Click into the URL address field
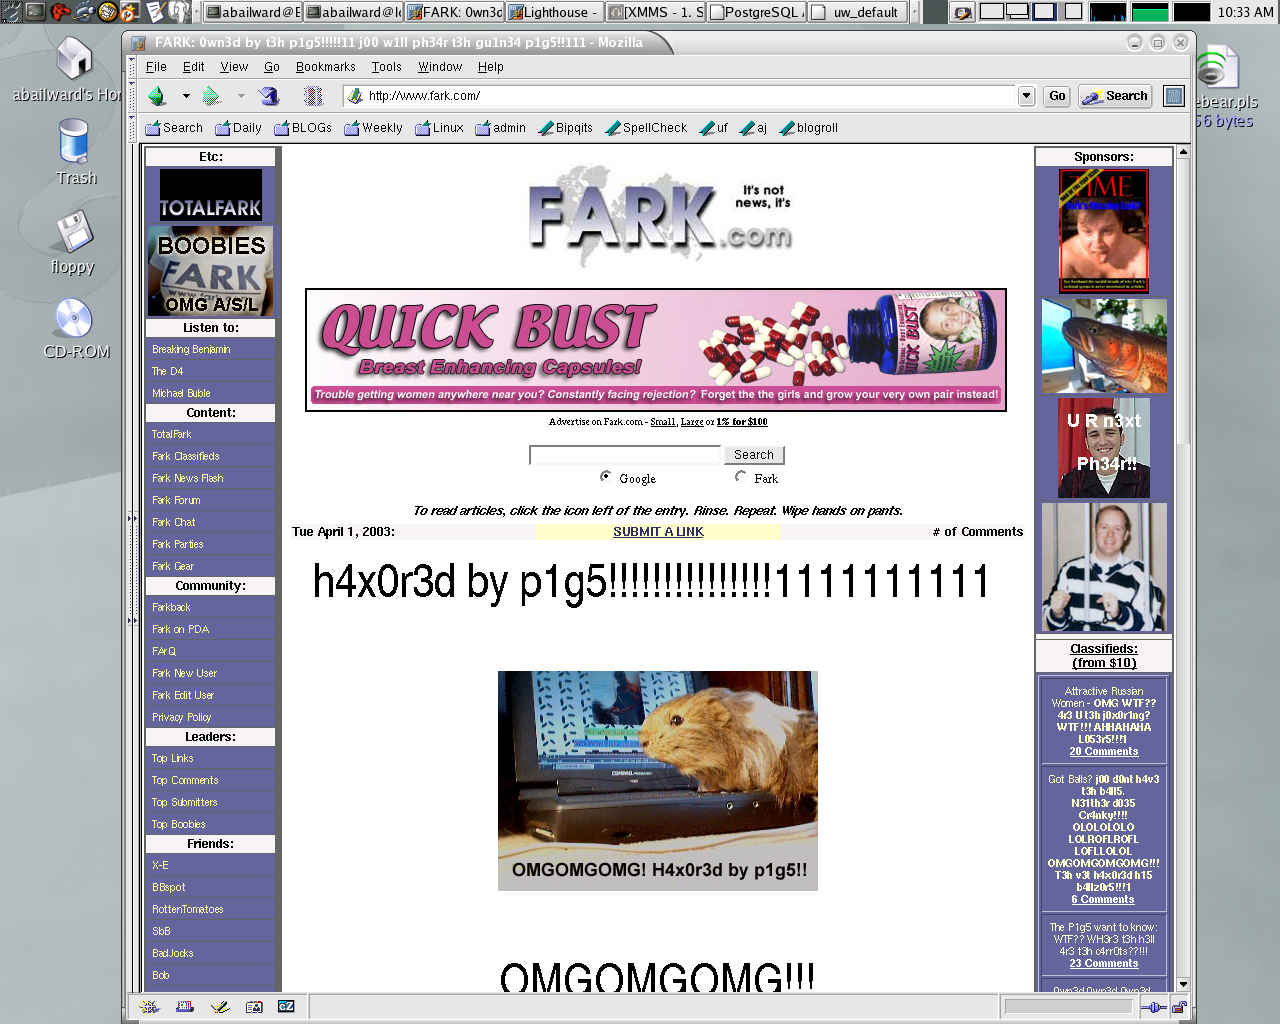 tap(680, 96)
